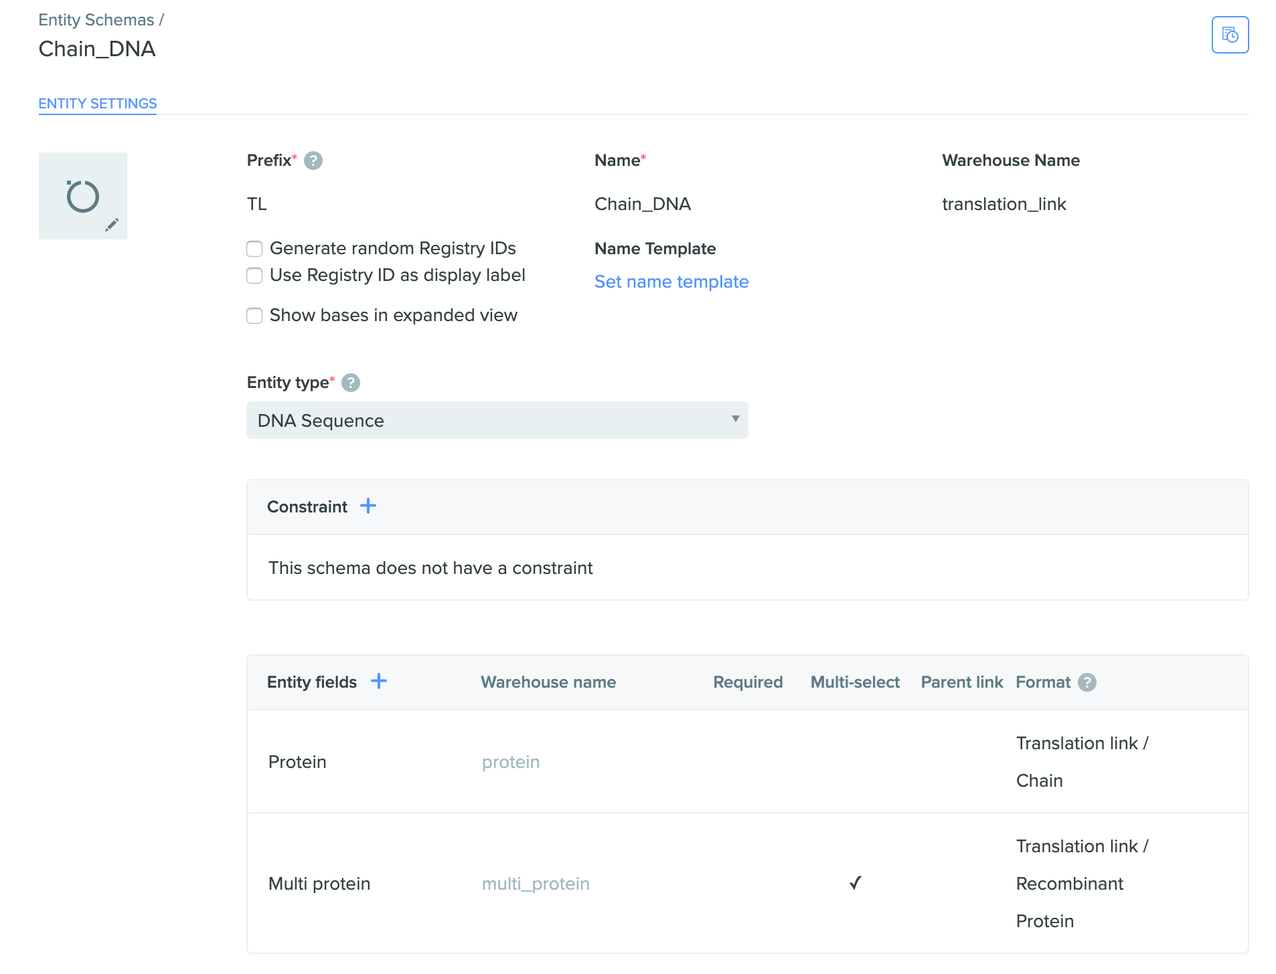Viewport: 1276px width, 974px height.
Task: Click Translation link / Recombinant Protein format
Action: tap(1082, 884)
